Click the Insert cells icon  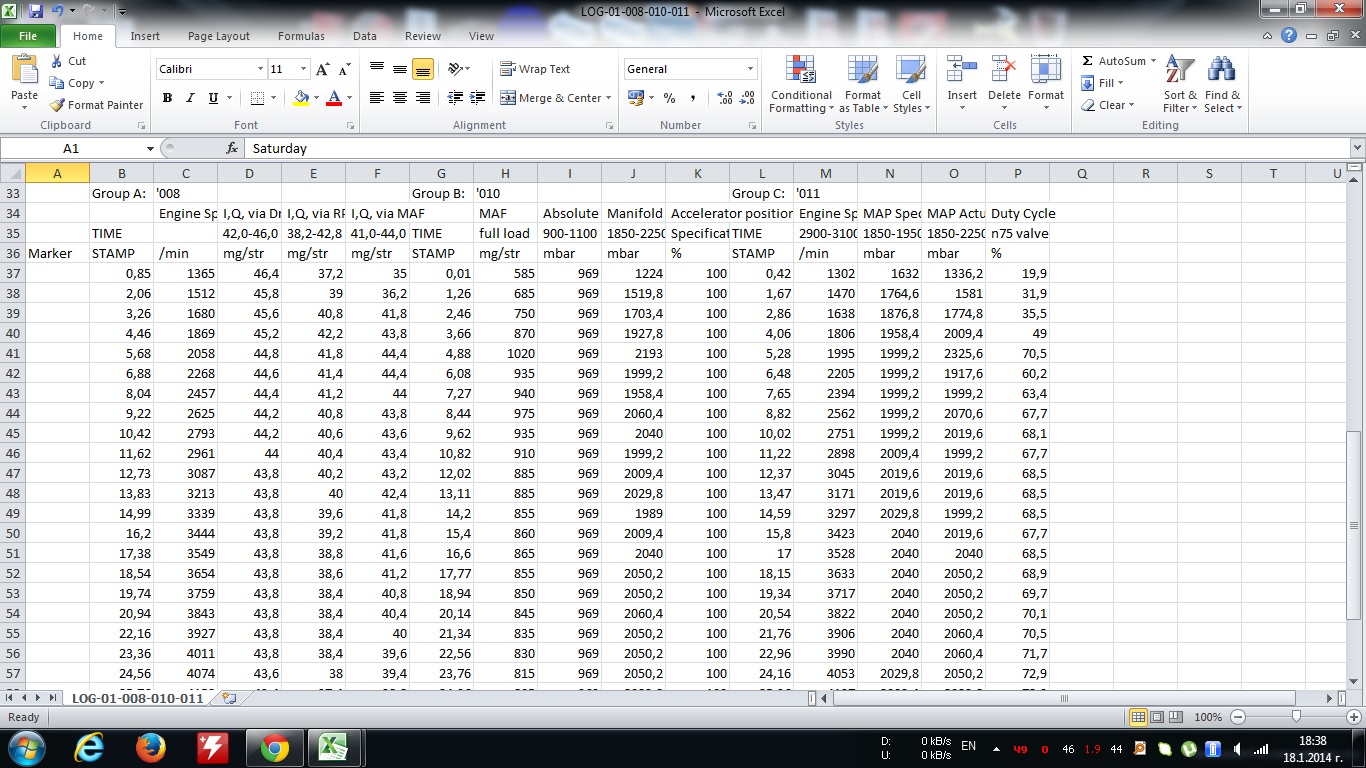click(962, 80)
